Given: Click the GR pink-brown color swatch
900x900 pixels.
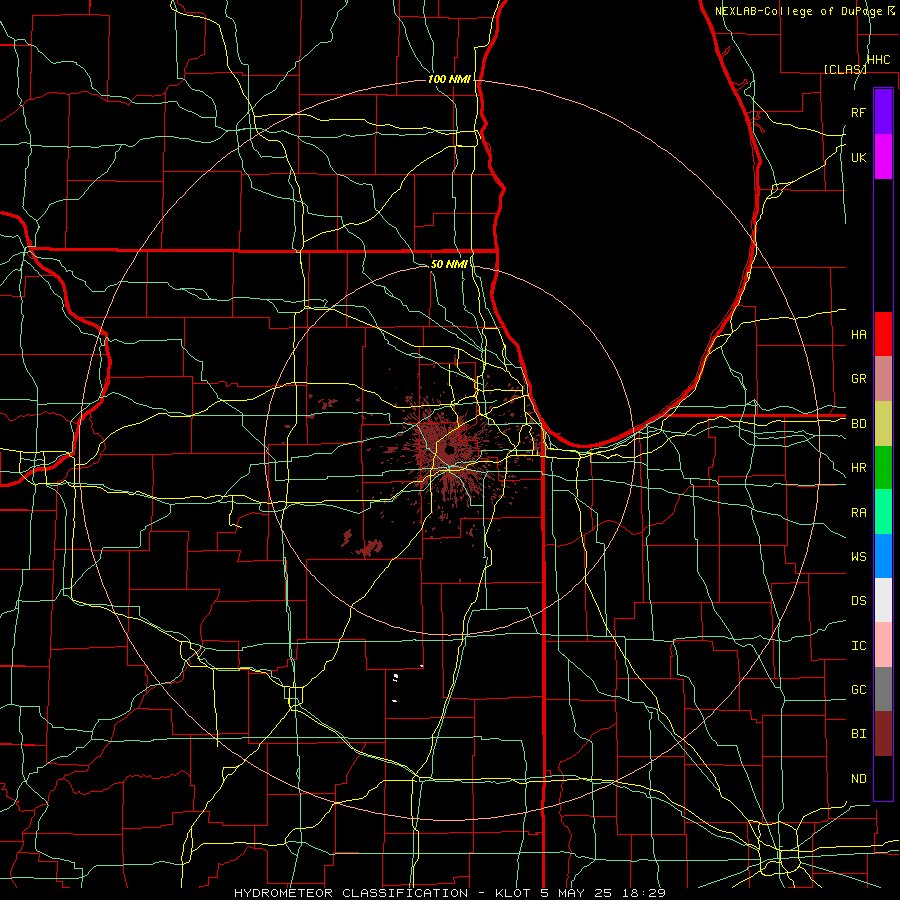Looking at the screenshot, I should pos(883,378).
